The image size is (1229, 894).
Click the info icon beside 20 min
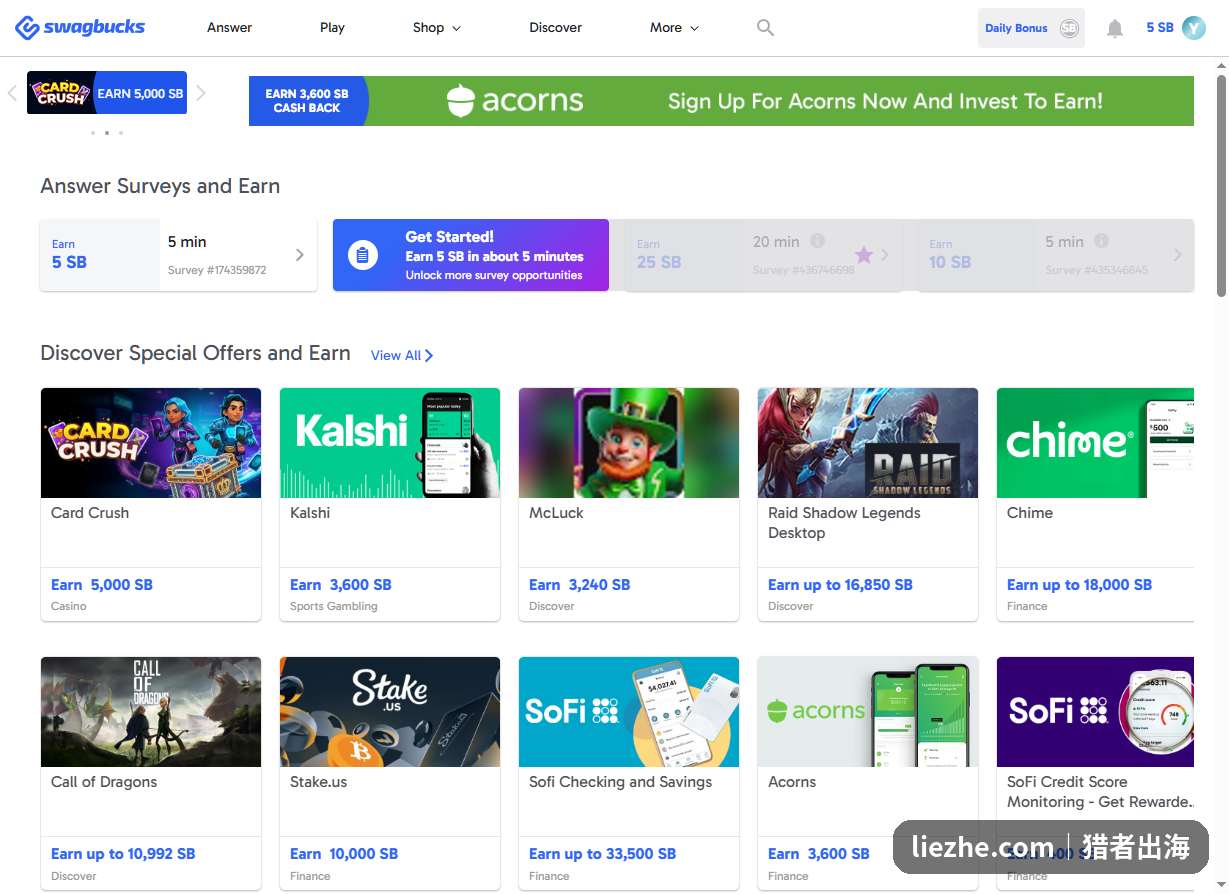[x=817, y=241]
